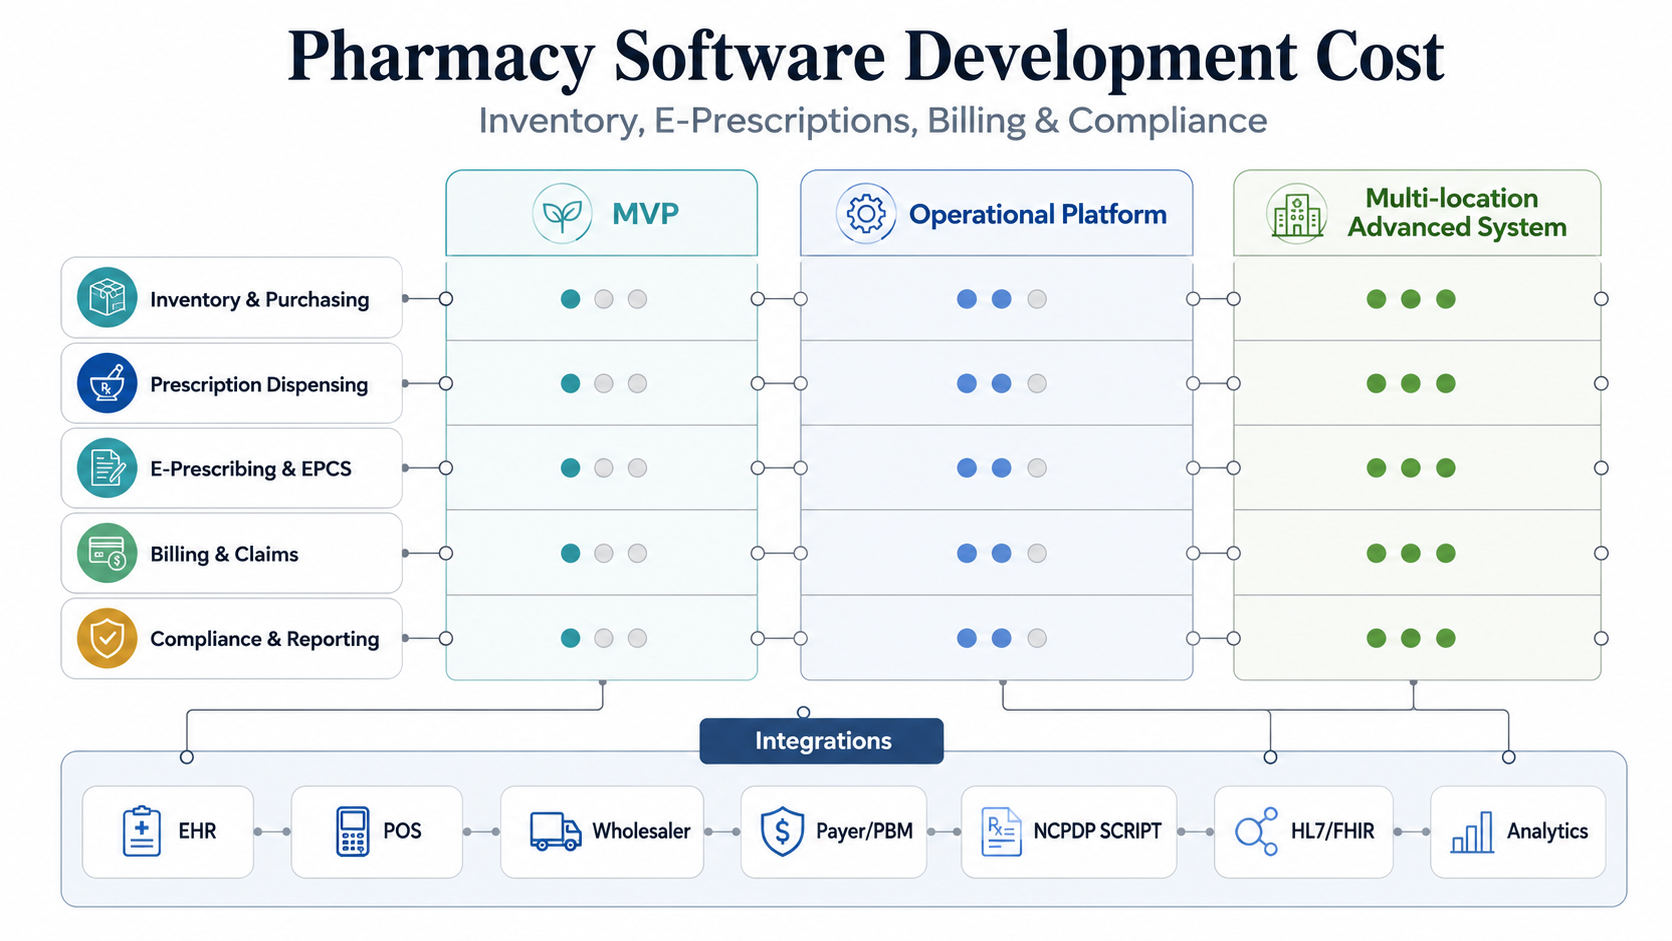Select the Inventory & Purchasing label
1672x941 pixels.
[259, 299]
